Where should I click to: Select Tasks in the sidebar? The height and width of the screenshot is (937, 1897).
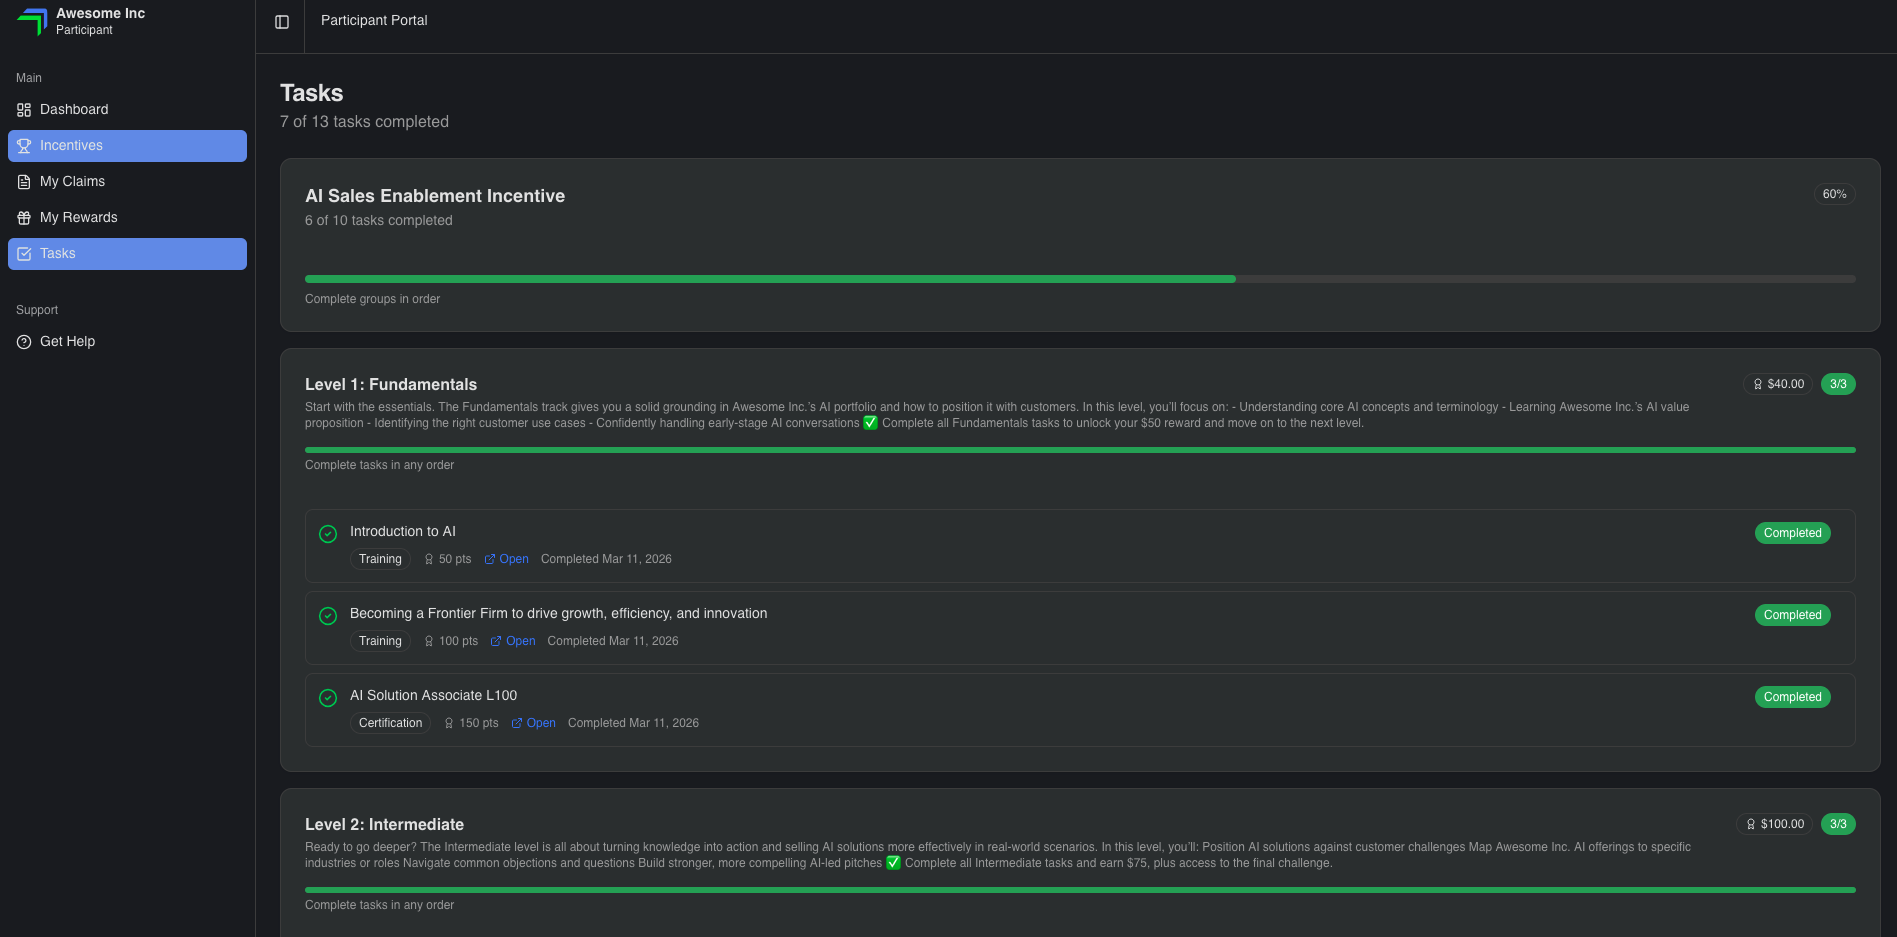coord(127,254)
